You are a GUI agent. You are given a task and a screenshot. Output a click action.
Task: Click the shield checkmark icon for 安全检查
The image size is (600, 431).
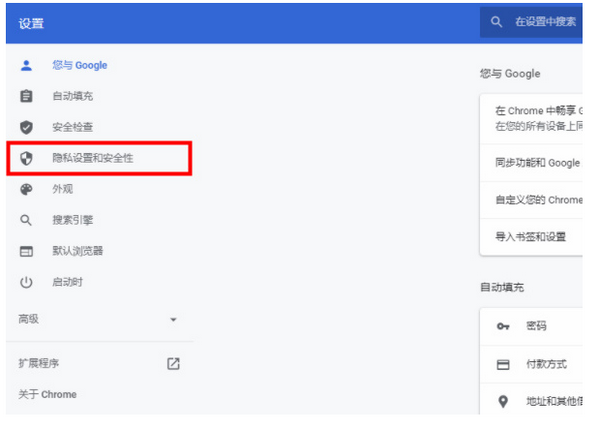[x=27, y=127]
